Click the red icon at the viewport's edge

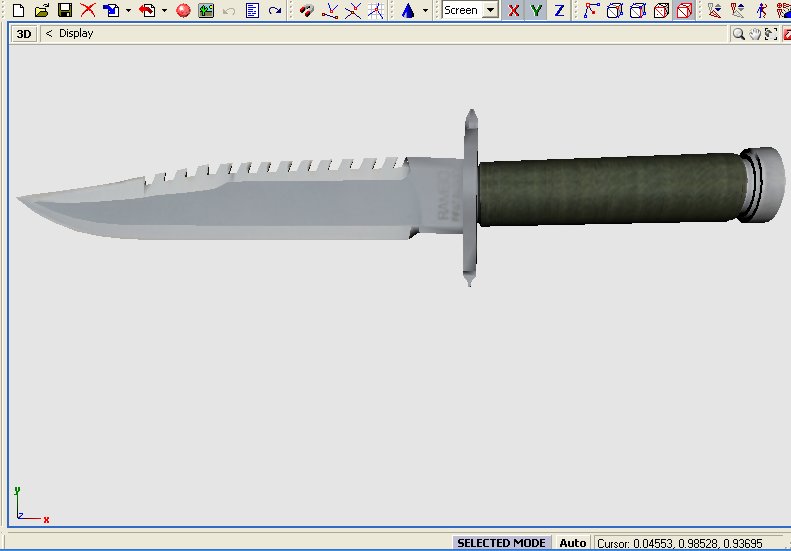(x=786, y=34)
